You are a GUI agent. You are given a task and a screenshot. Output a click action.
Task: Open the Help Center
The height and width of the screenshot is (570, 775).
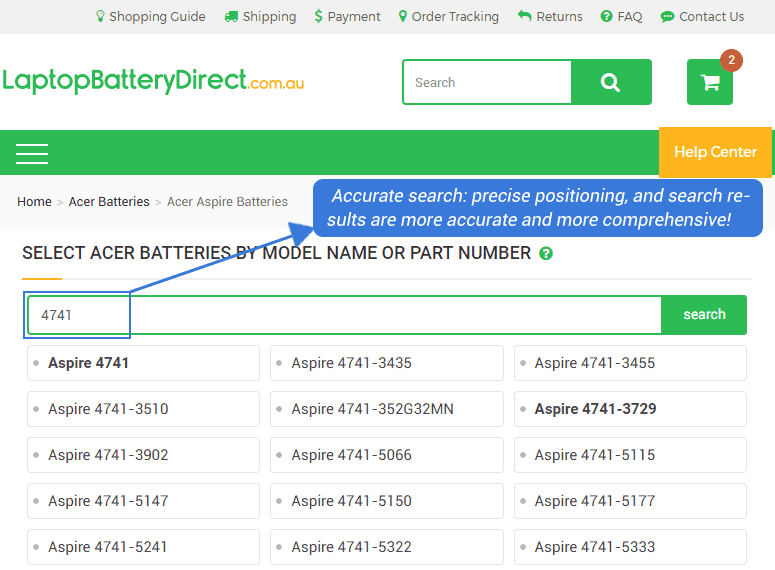(x=715, y=152)
